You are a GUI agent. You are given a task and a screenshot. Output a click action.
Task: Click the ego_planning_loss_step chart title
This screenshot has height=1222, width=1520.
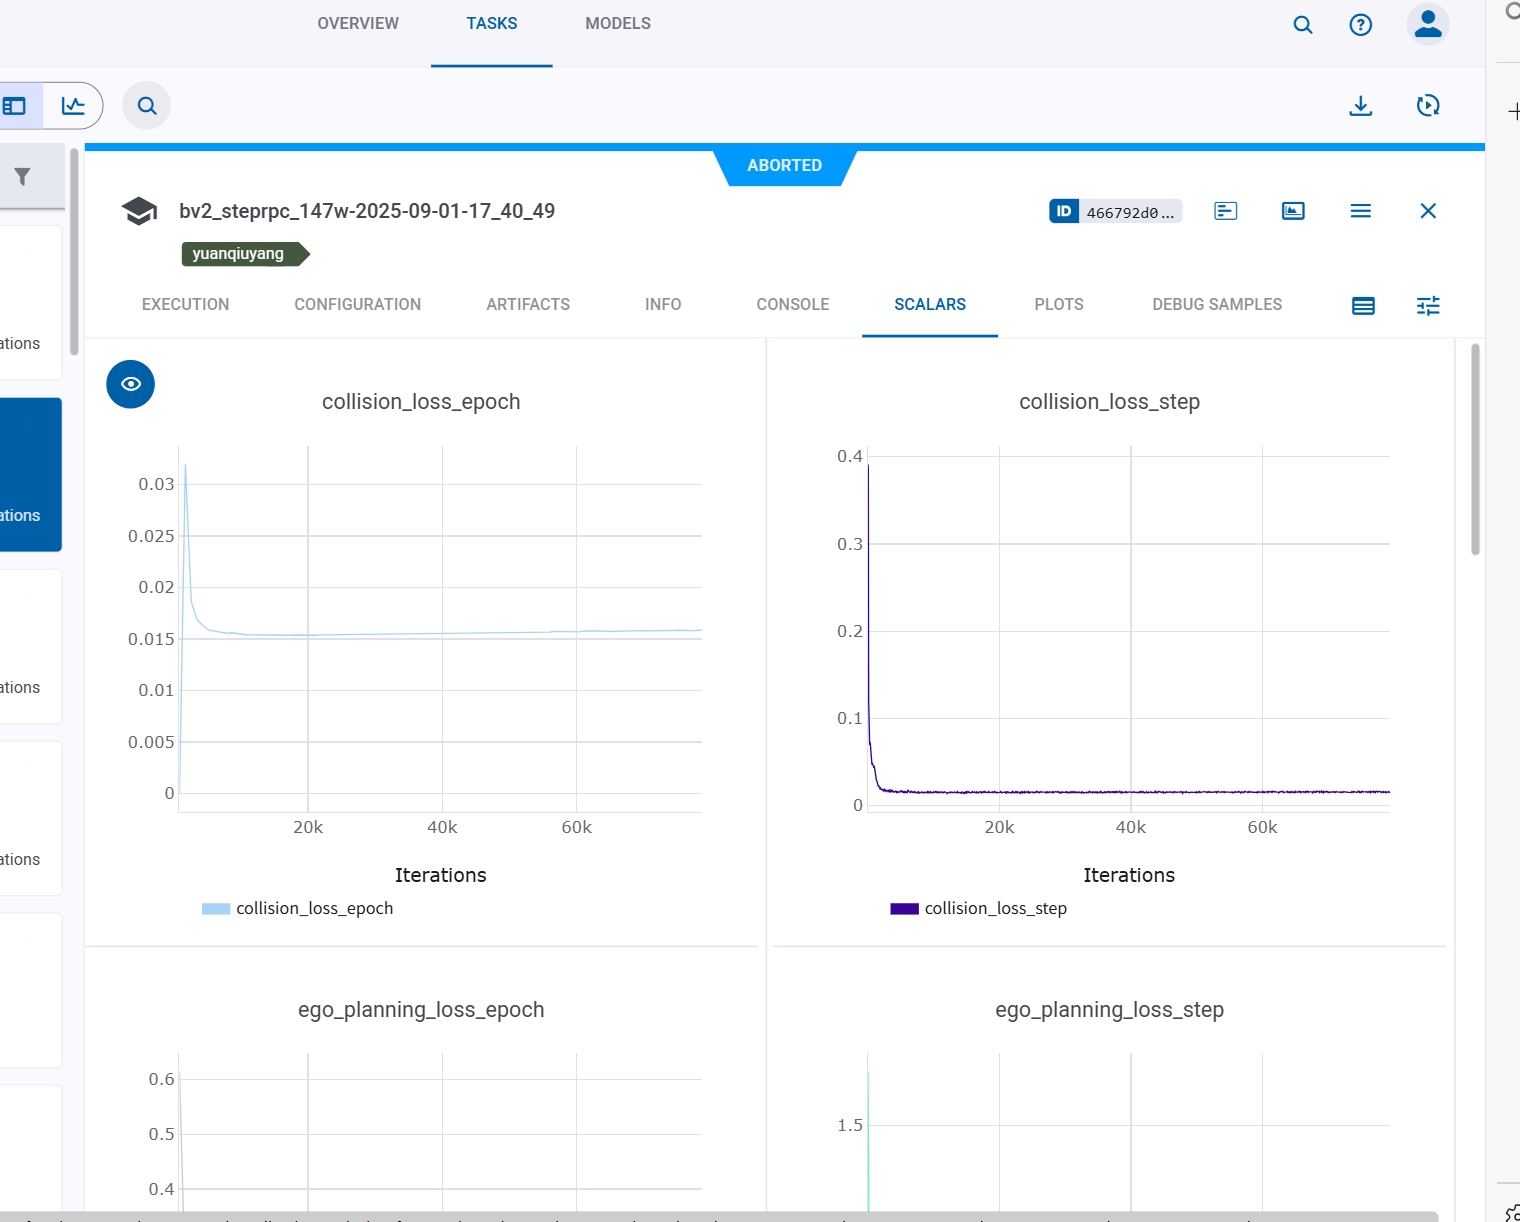click(1109, 1010)
